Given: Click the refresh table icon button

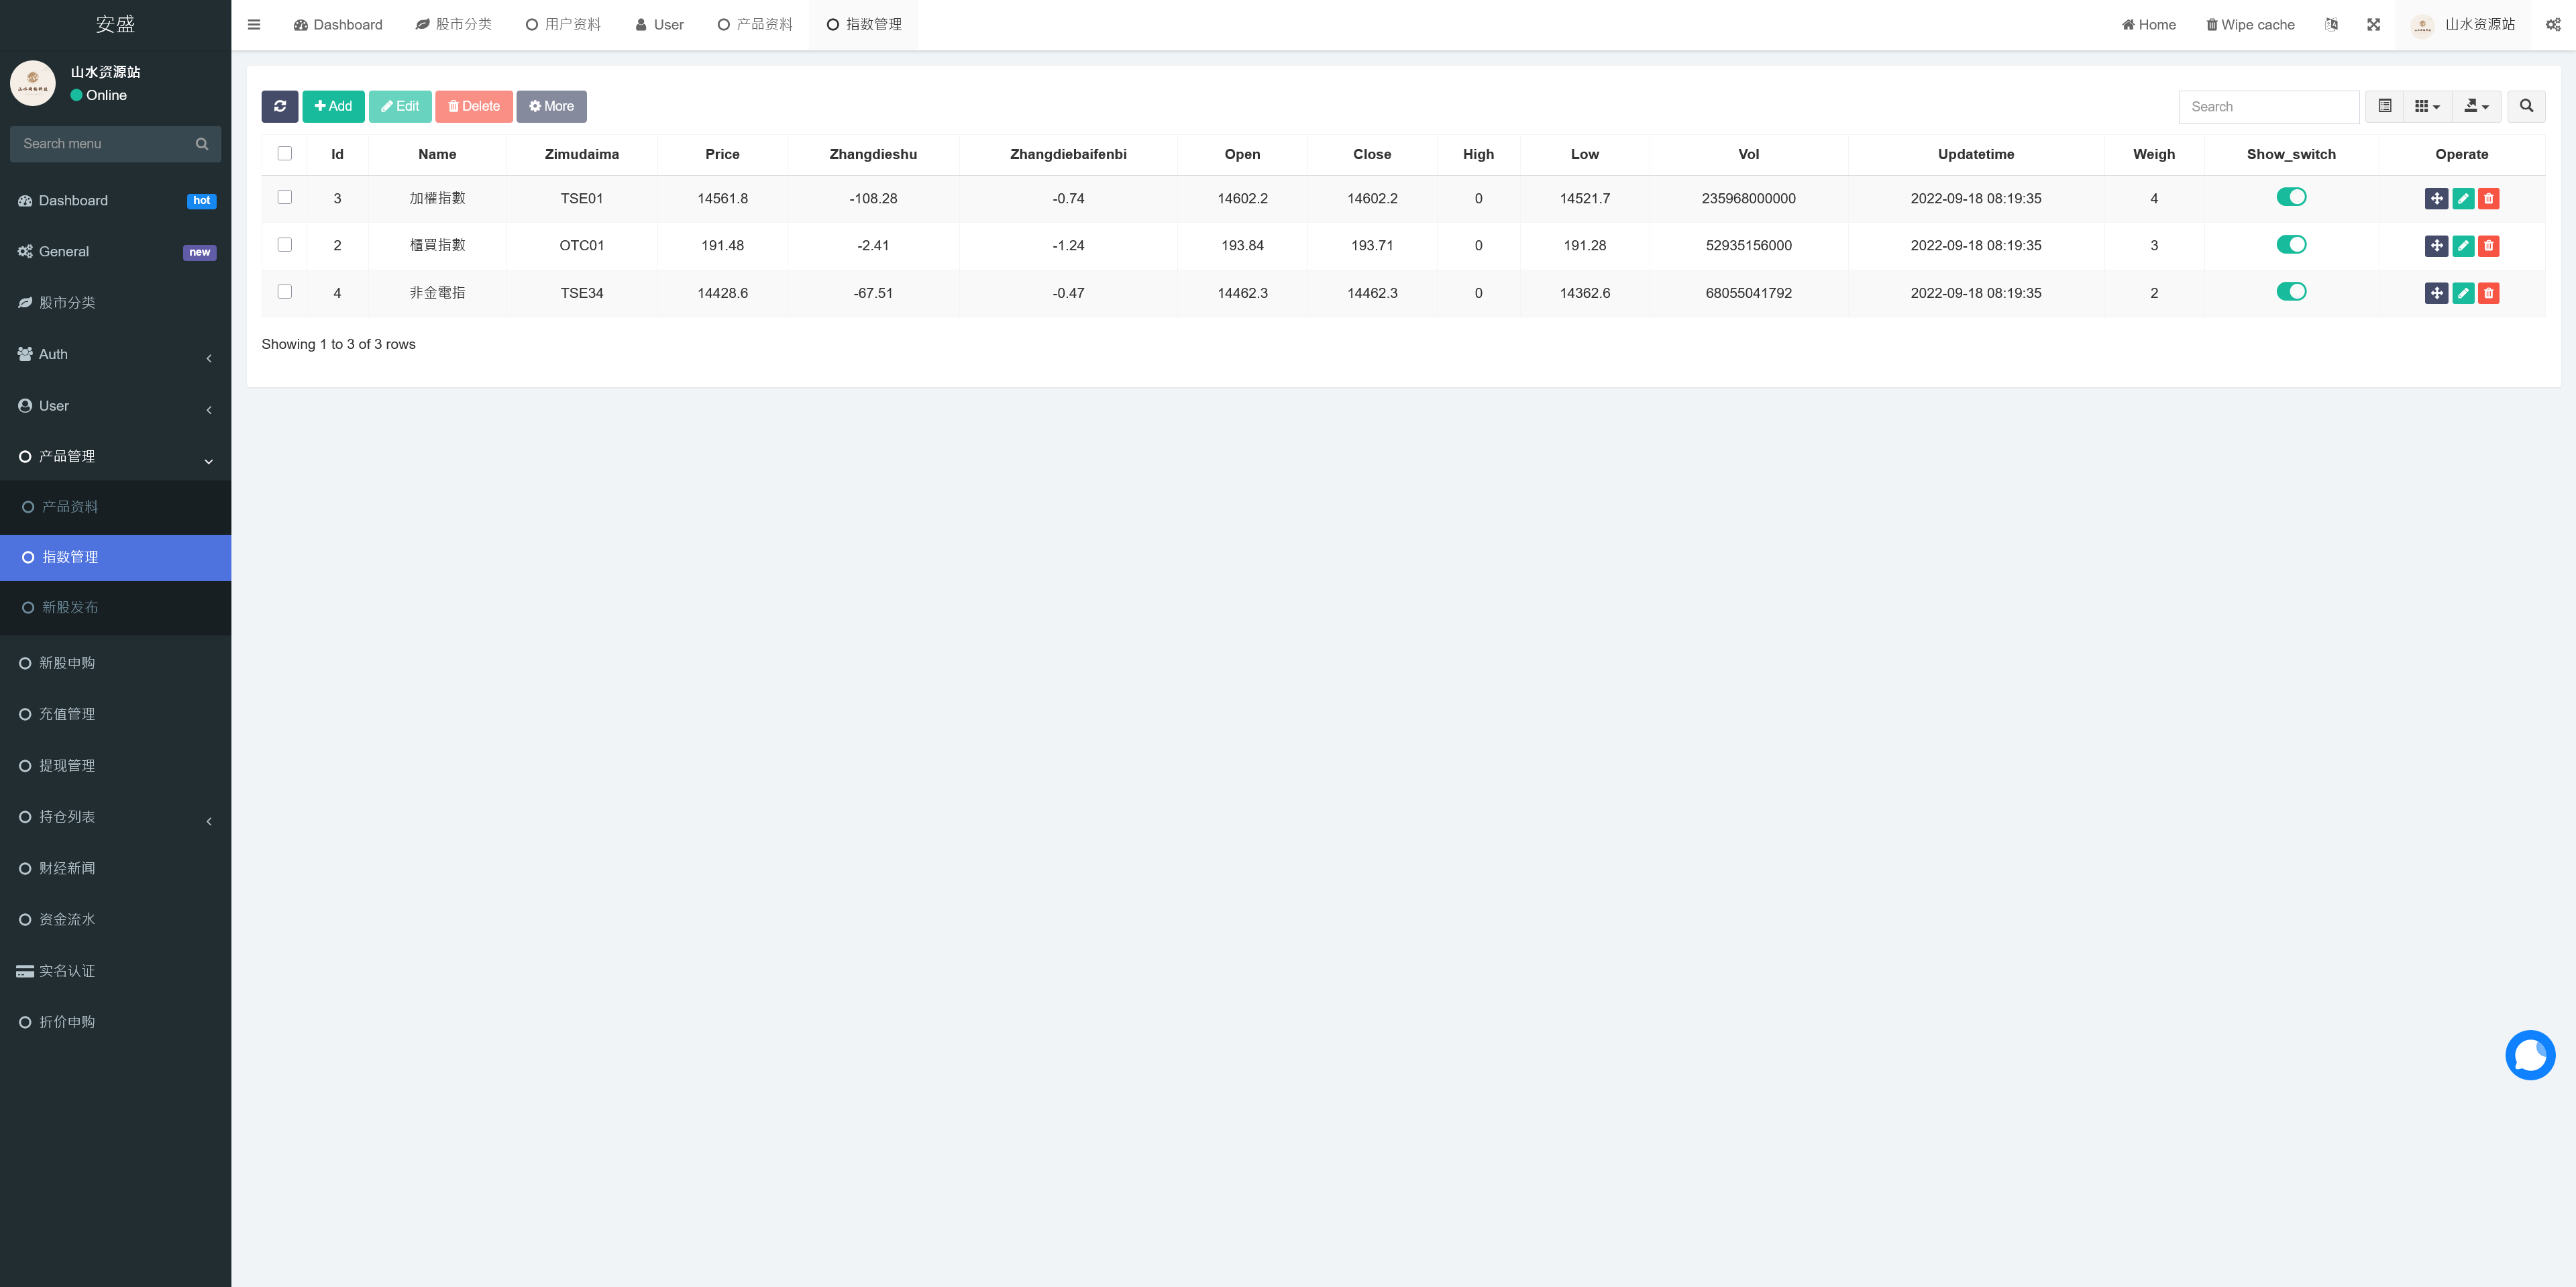Looking at the screenshot, I should (x=280, y=106).
